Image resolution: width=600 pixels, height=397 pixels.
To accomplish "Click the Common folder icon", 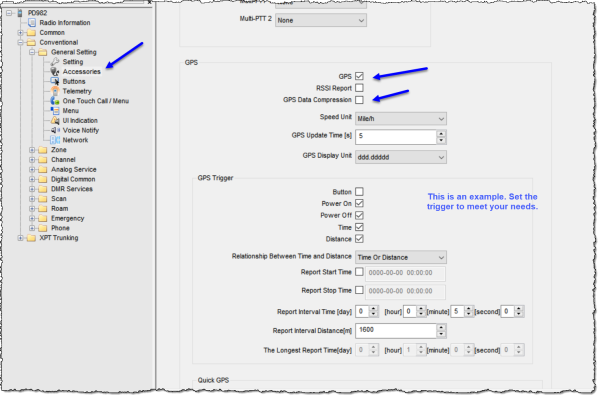I will 31,33.
